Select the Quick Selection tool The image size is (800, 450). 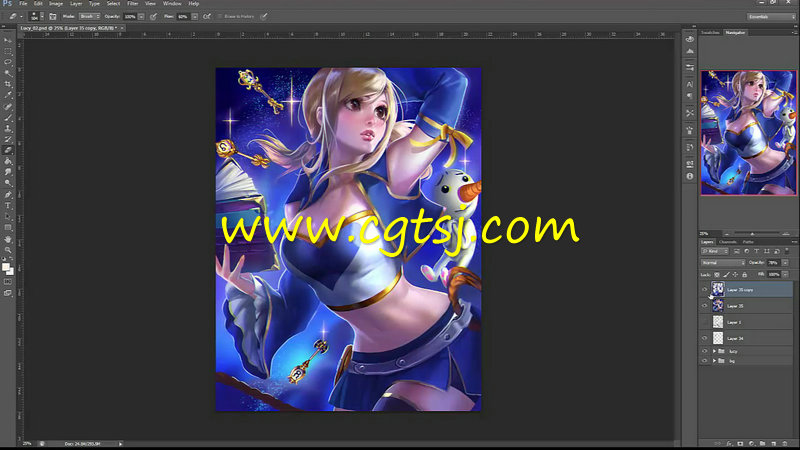[x=8, y=73]
